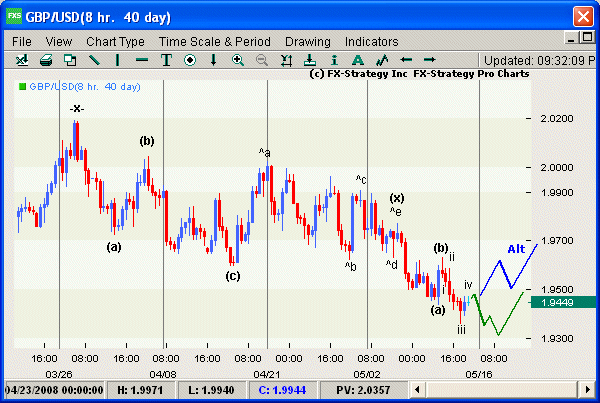Click the C: 1.9944 status field

282,390
